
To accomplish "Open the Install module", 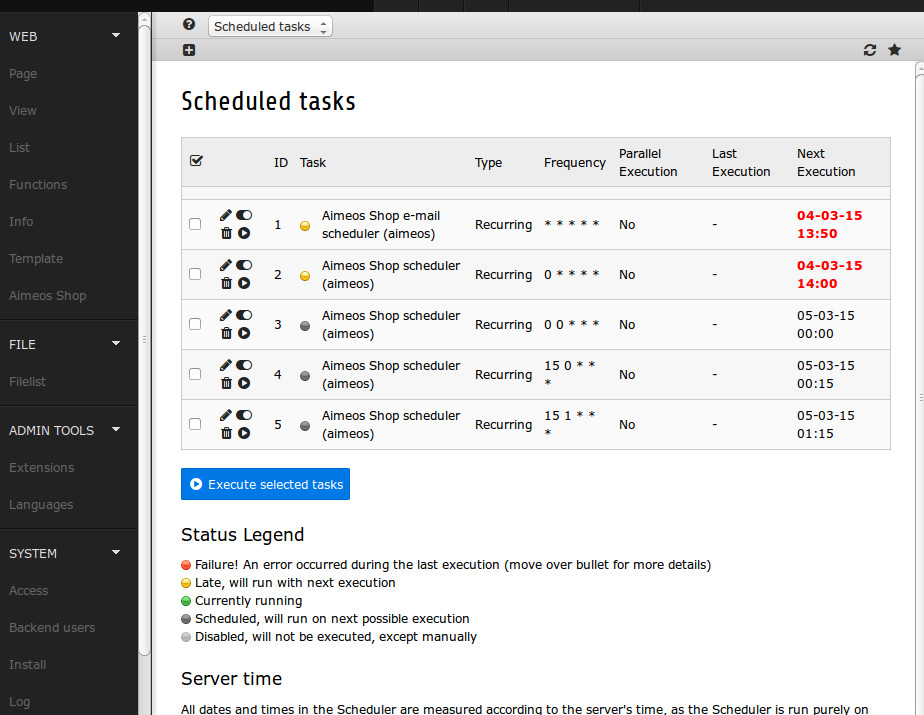I will 27,665.
